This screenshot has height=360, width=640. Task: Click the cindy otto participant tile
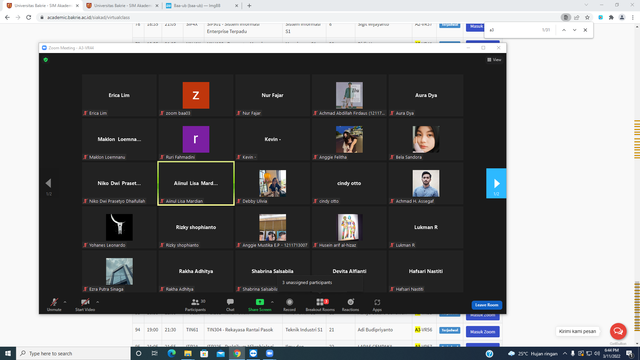pos(349,184)
